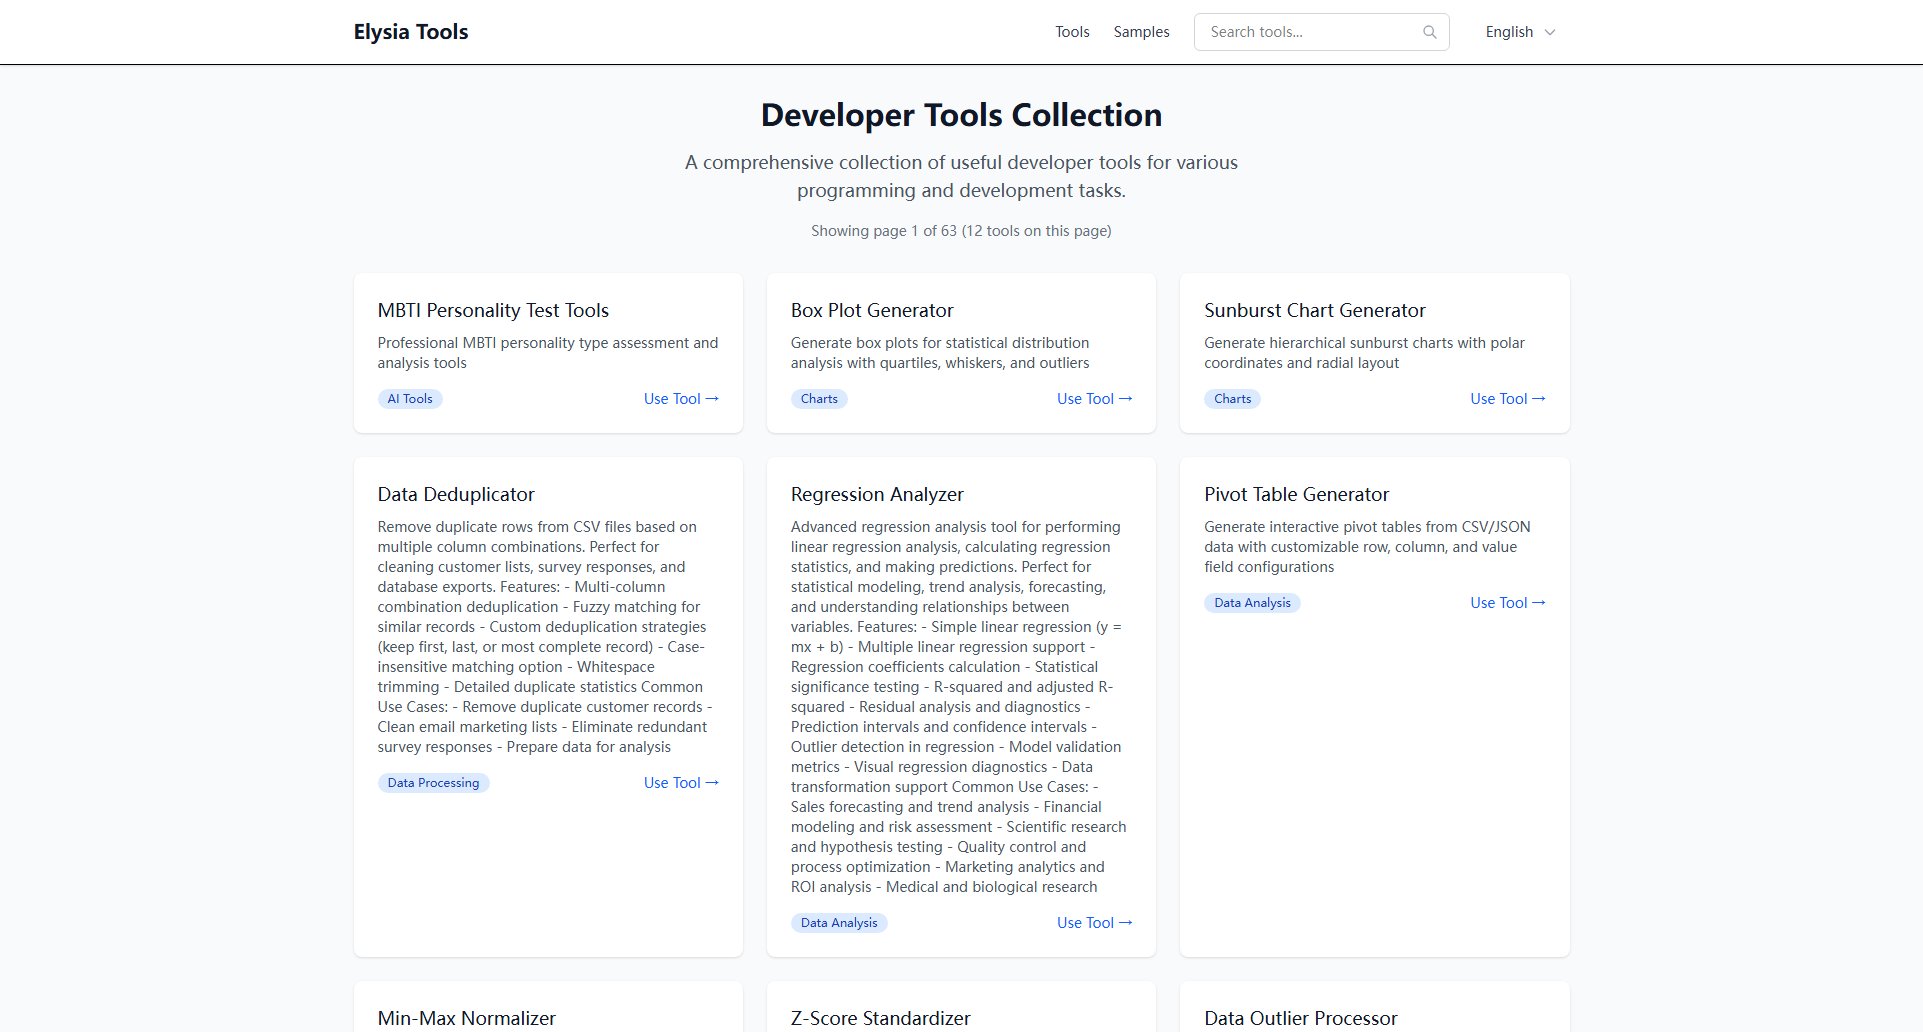
Task: Click the Elysia Tools logo
Action: click(409, 31)
